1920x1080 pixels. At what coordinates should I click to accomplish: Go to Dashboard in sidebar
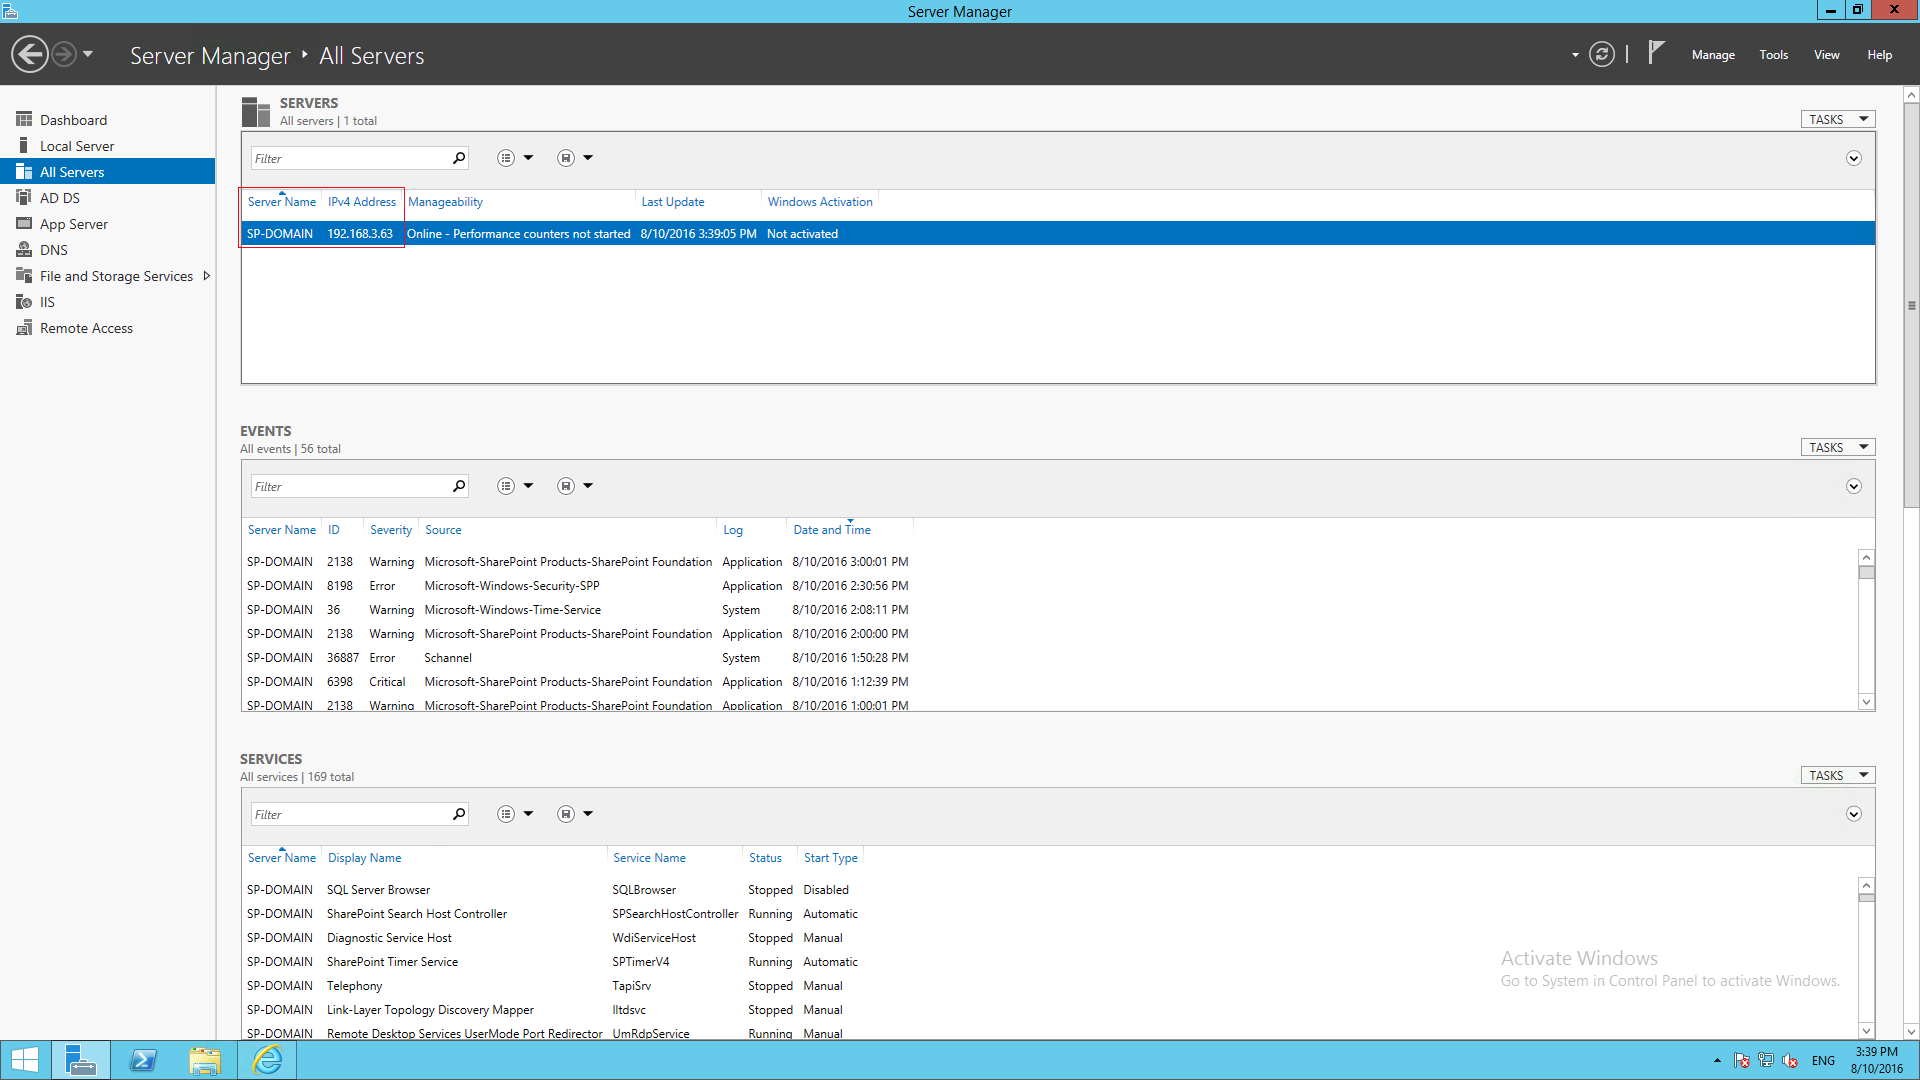pos(73,120)
